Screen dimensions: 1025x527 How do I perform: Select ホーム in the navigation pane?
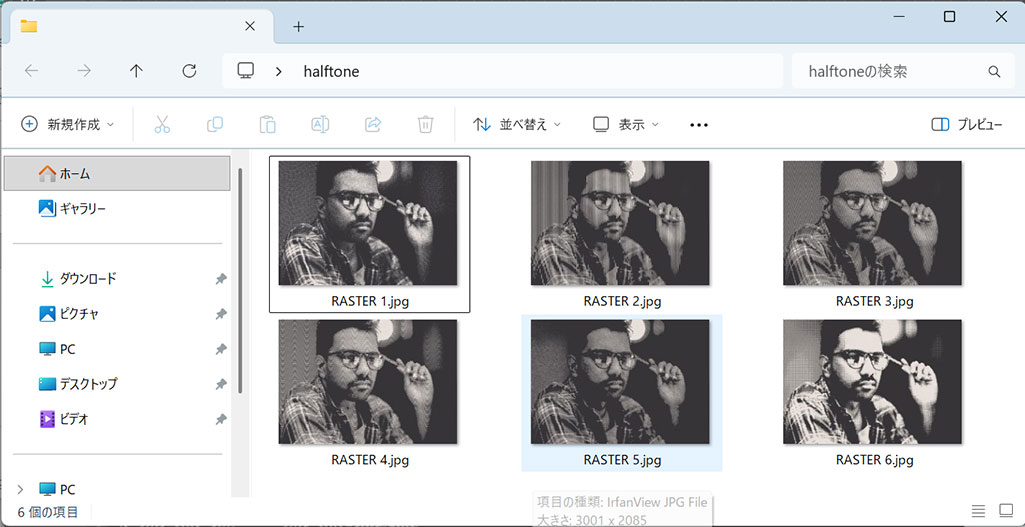click(x=117, y=173)
